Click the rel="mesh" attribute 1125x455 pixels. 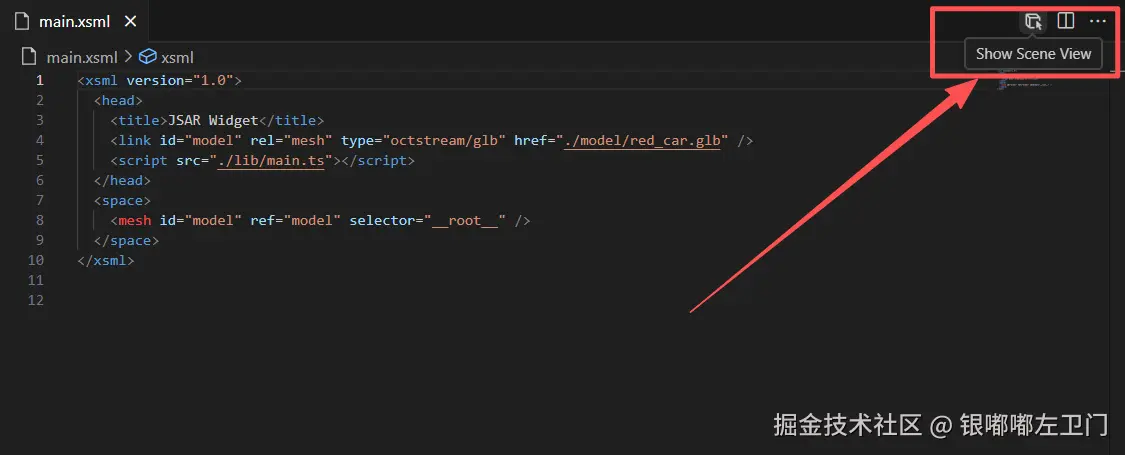291,141
